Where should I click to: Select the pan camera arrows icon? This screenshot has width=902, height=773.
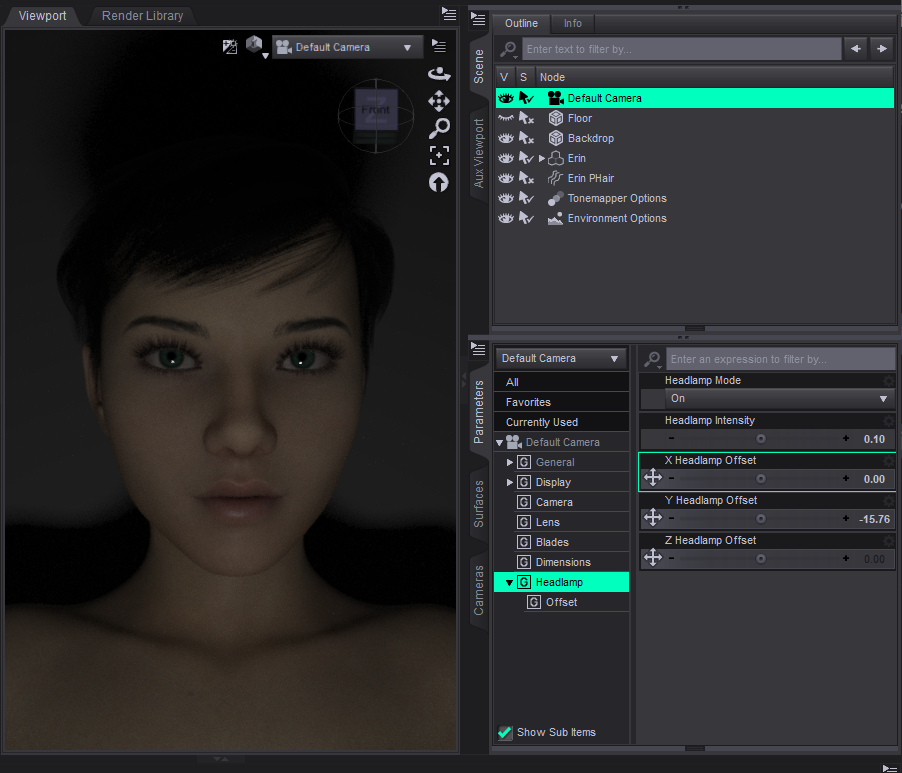tap(439, 100)
